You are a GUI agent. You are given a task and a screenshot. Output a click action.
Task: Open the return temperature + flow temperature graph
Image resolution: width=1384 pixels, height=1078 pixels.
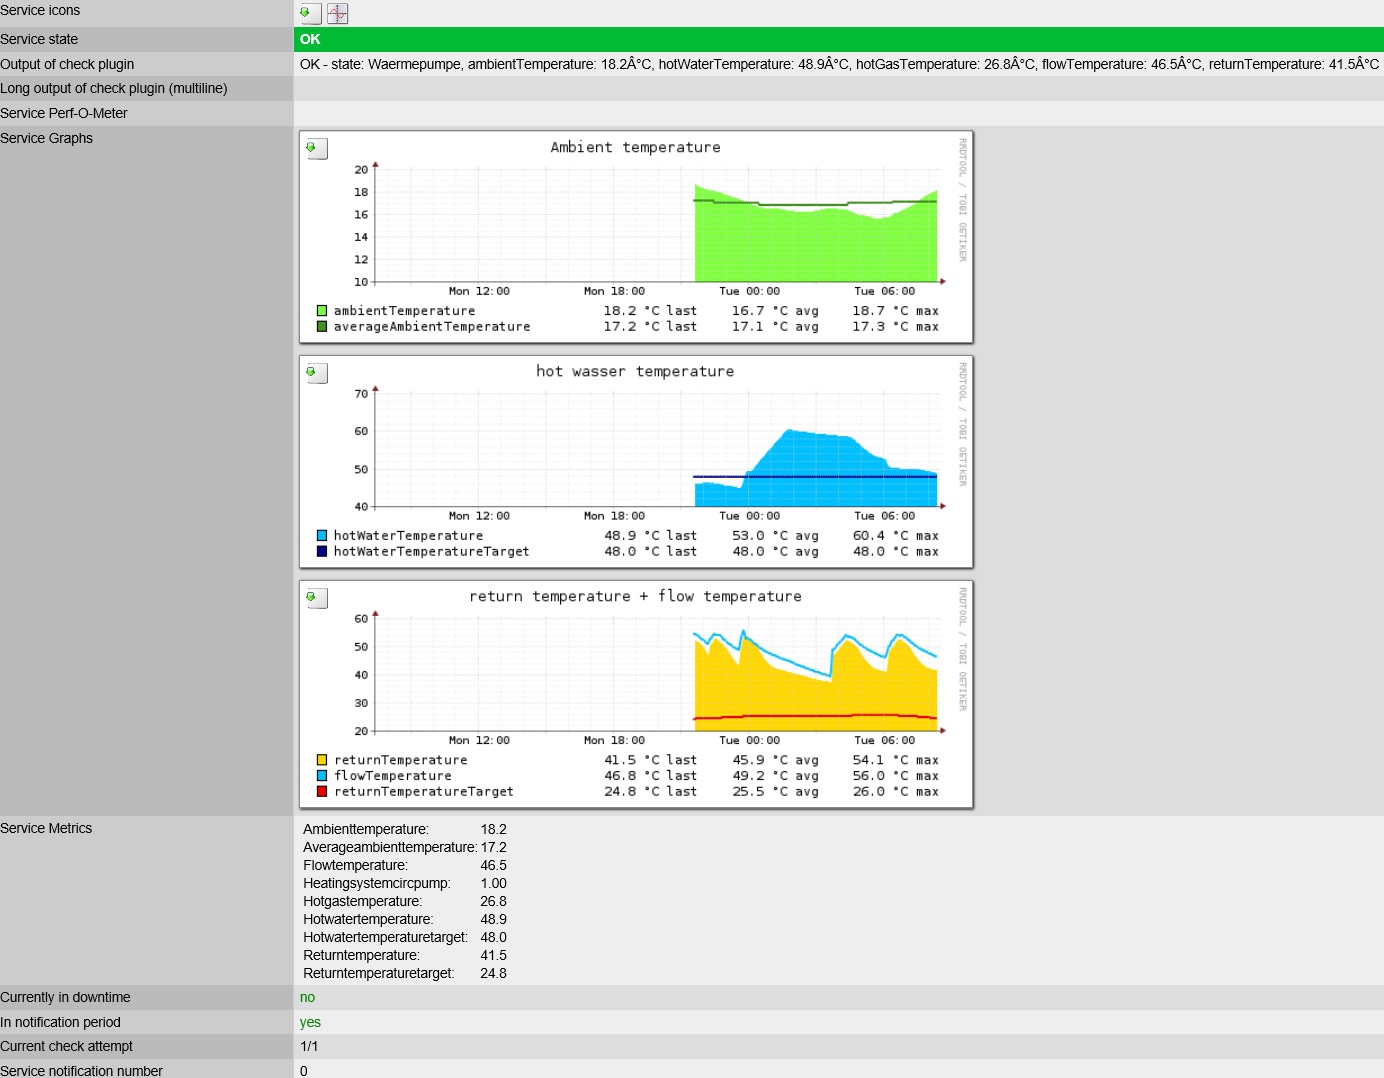tap(636, 694)
